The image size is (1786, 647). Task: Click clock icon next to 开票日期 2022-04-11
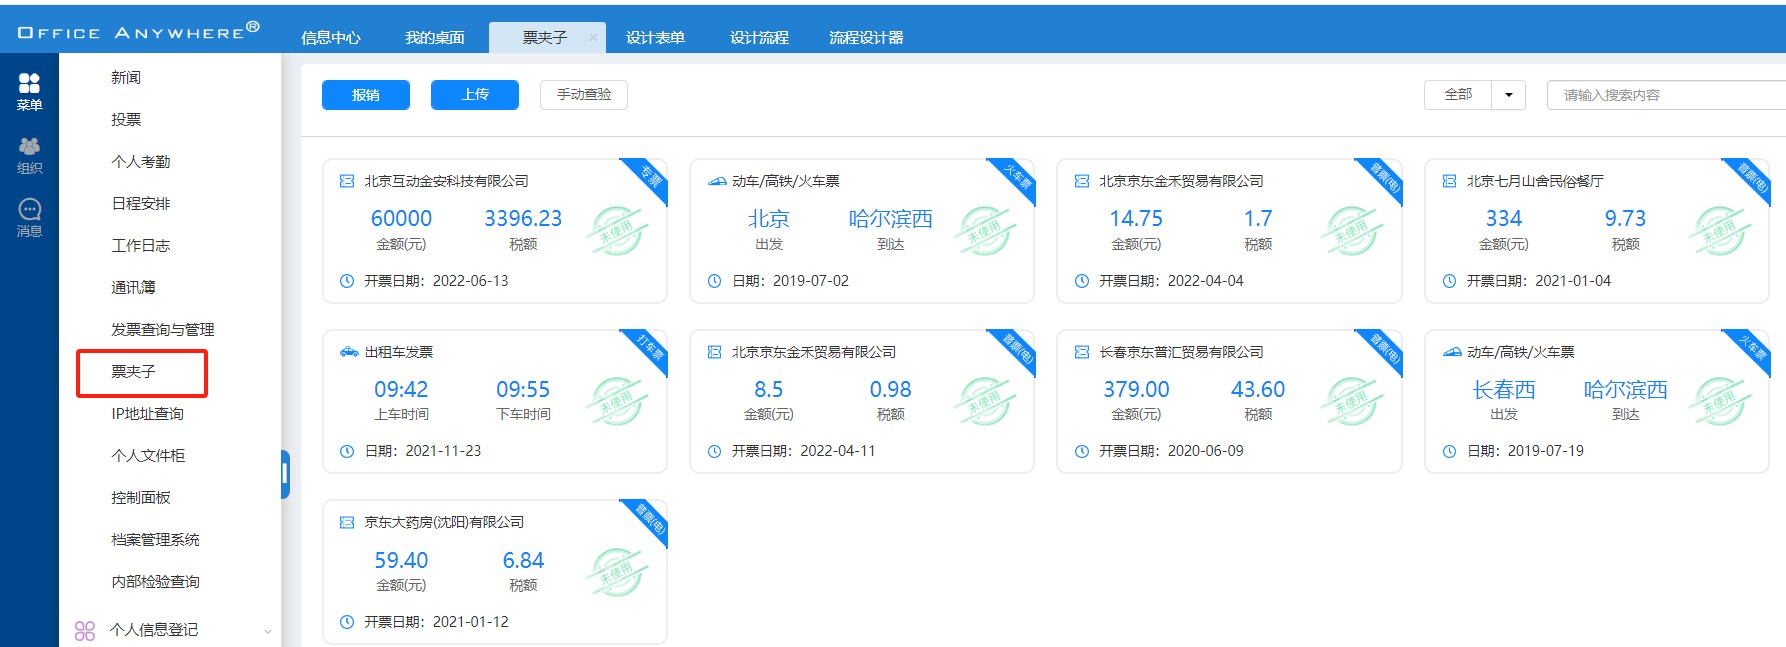click(714, 451)
